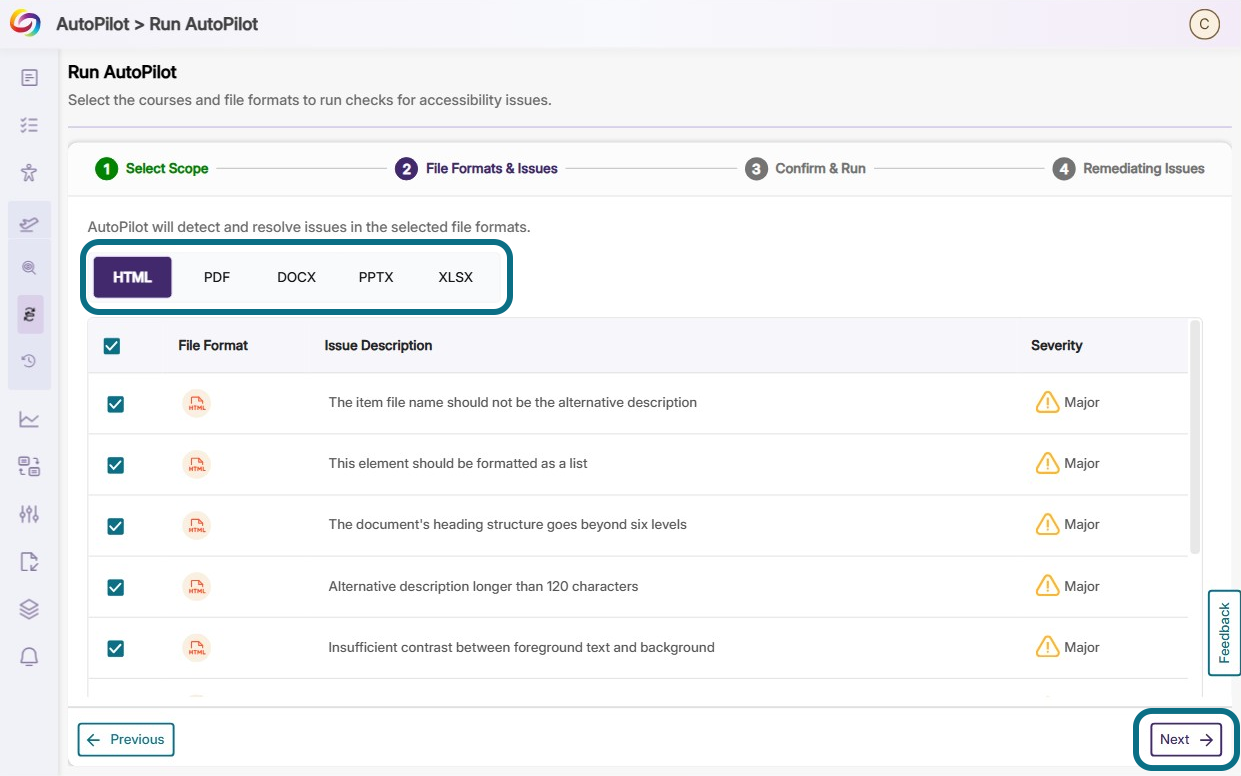This screenshot has height=776, width=1241.
Task: Click HTML file icon in the list formatting row
Action: tap(197, 464)
